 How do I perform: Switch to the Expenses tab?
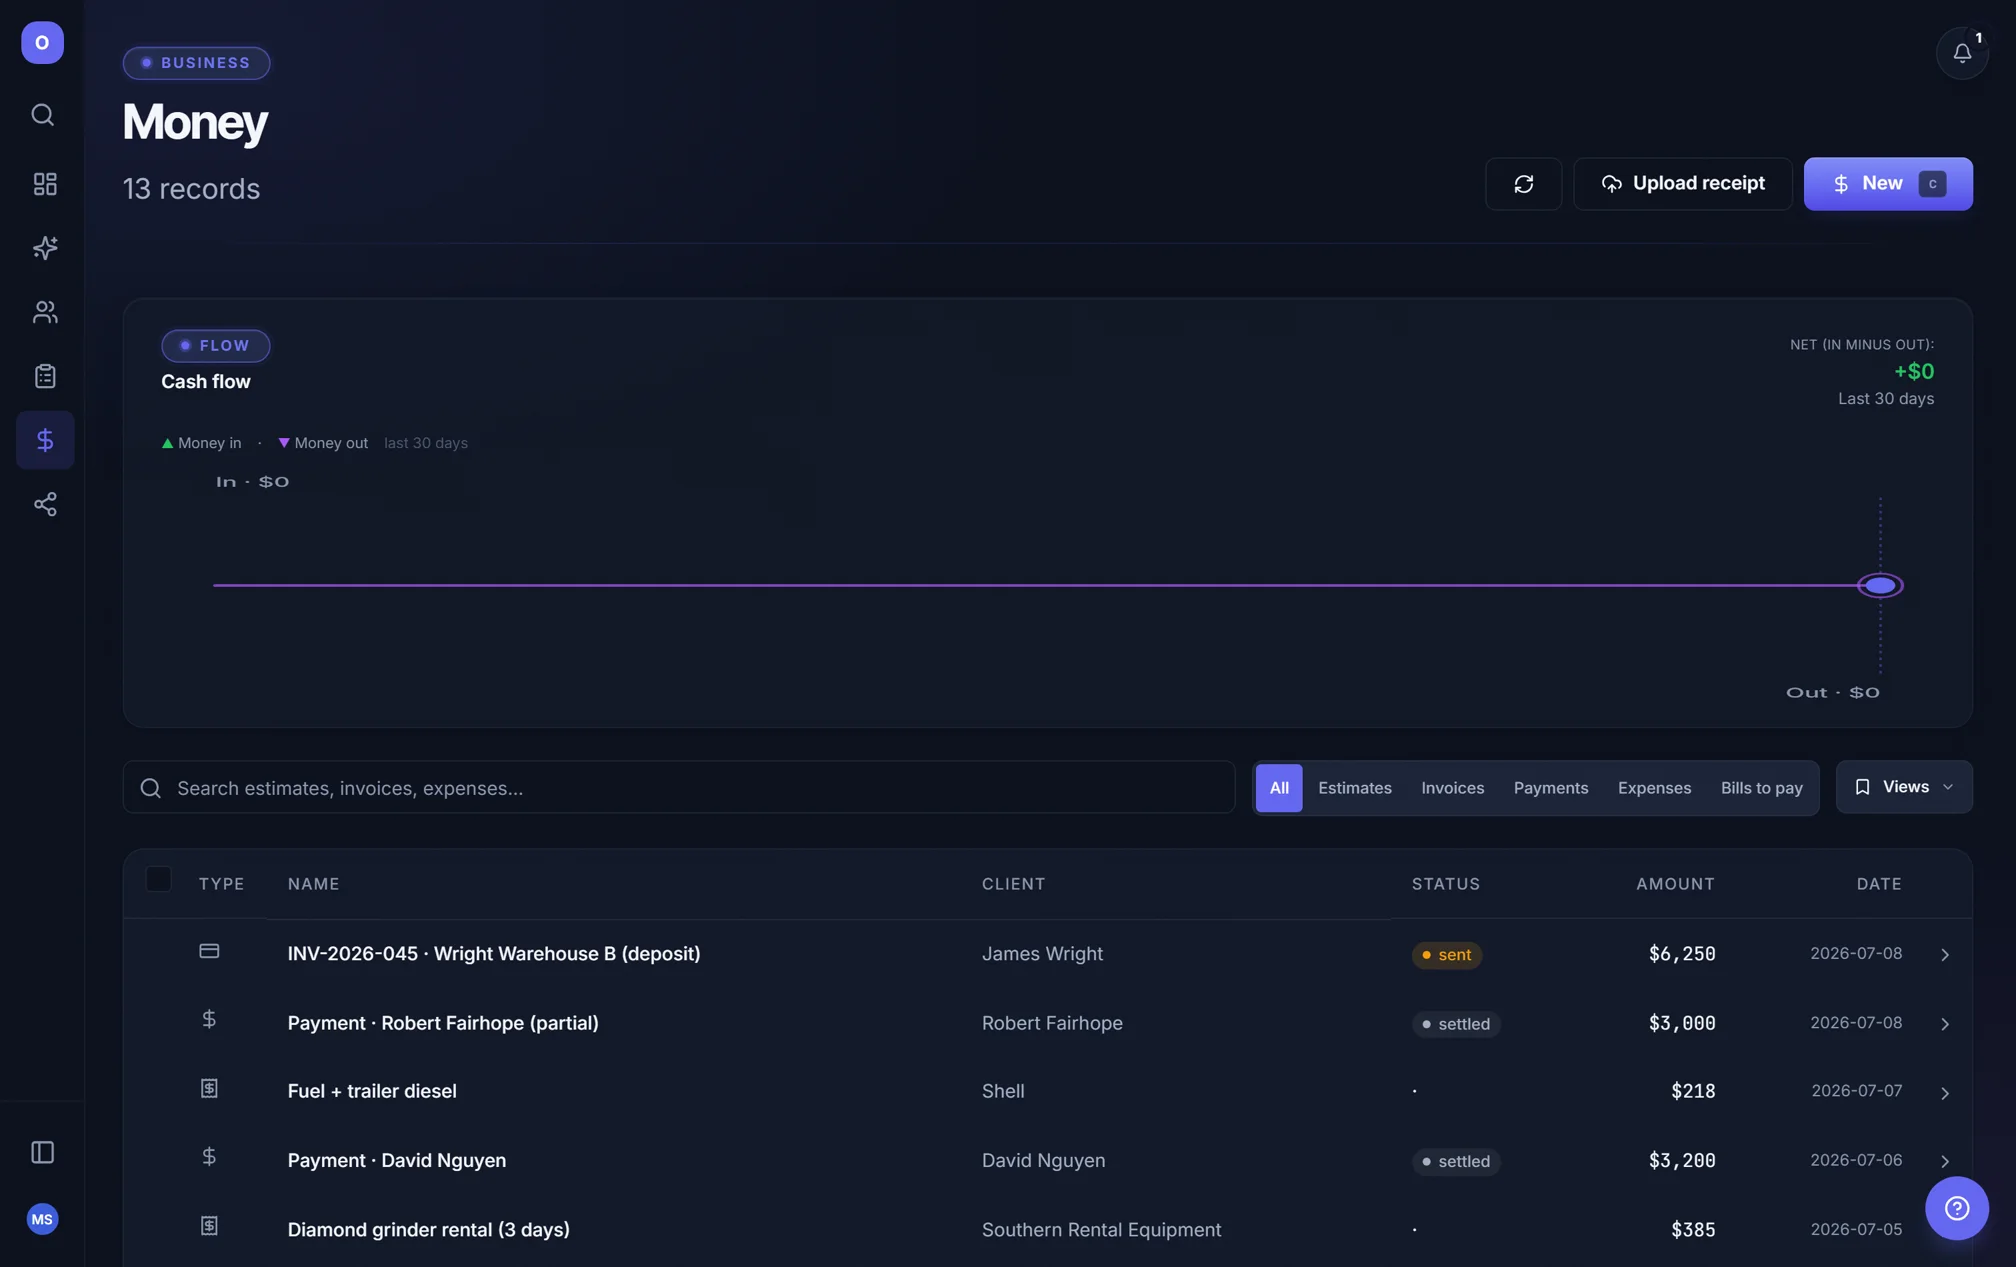point(1655,788)
